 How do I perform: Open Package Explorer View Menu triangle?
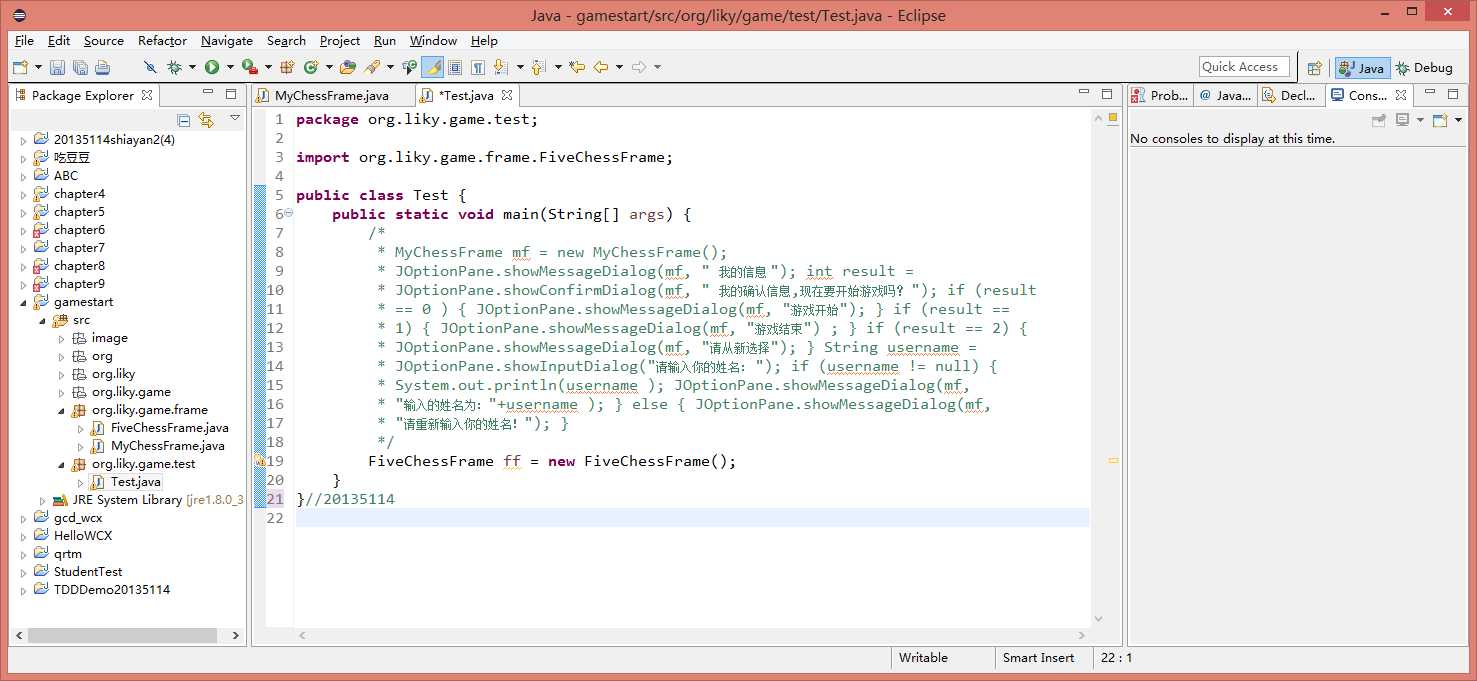coord(235,118)
